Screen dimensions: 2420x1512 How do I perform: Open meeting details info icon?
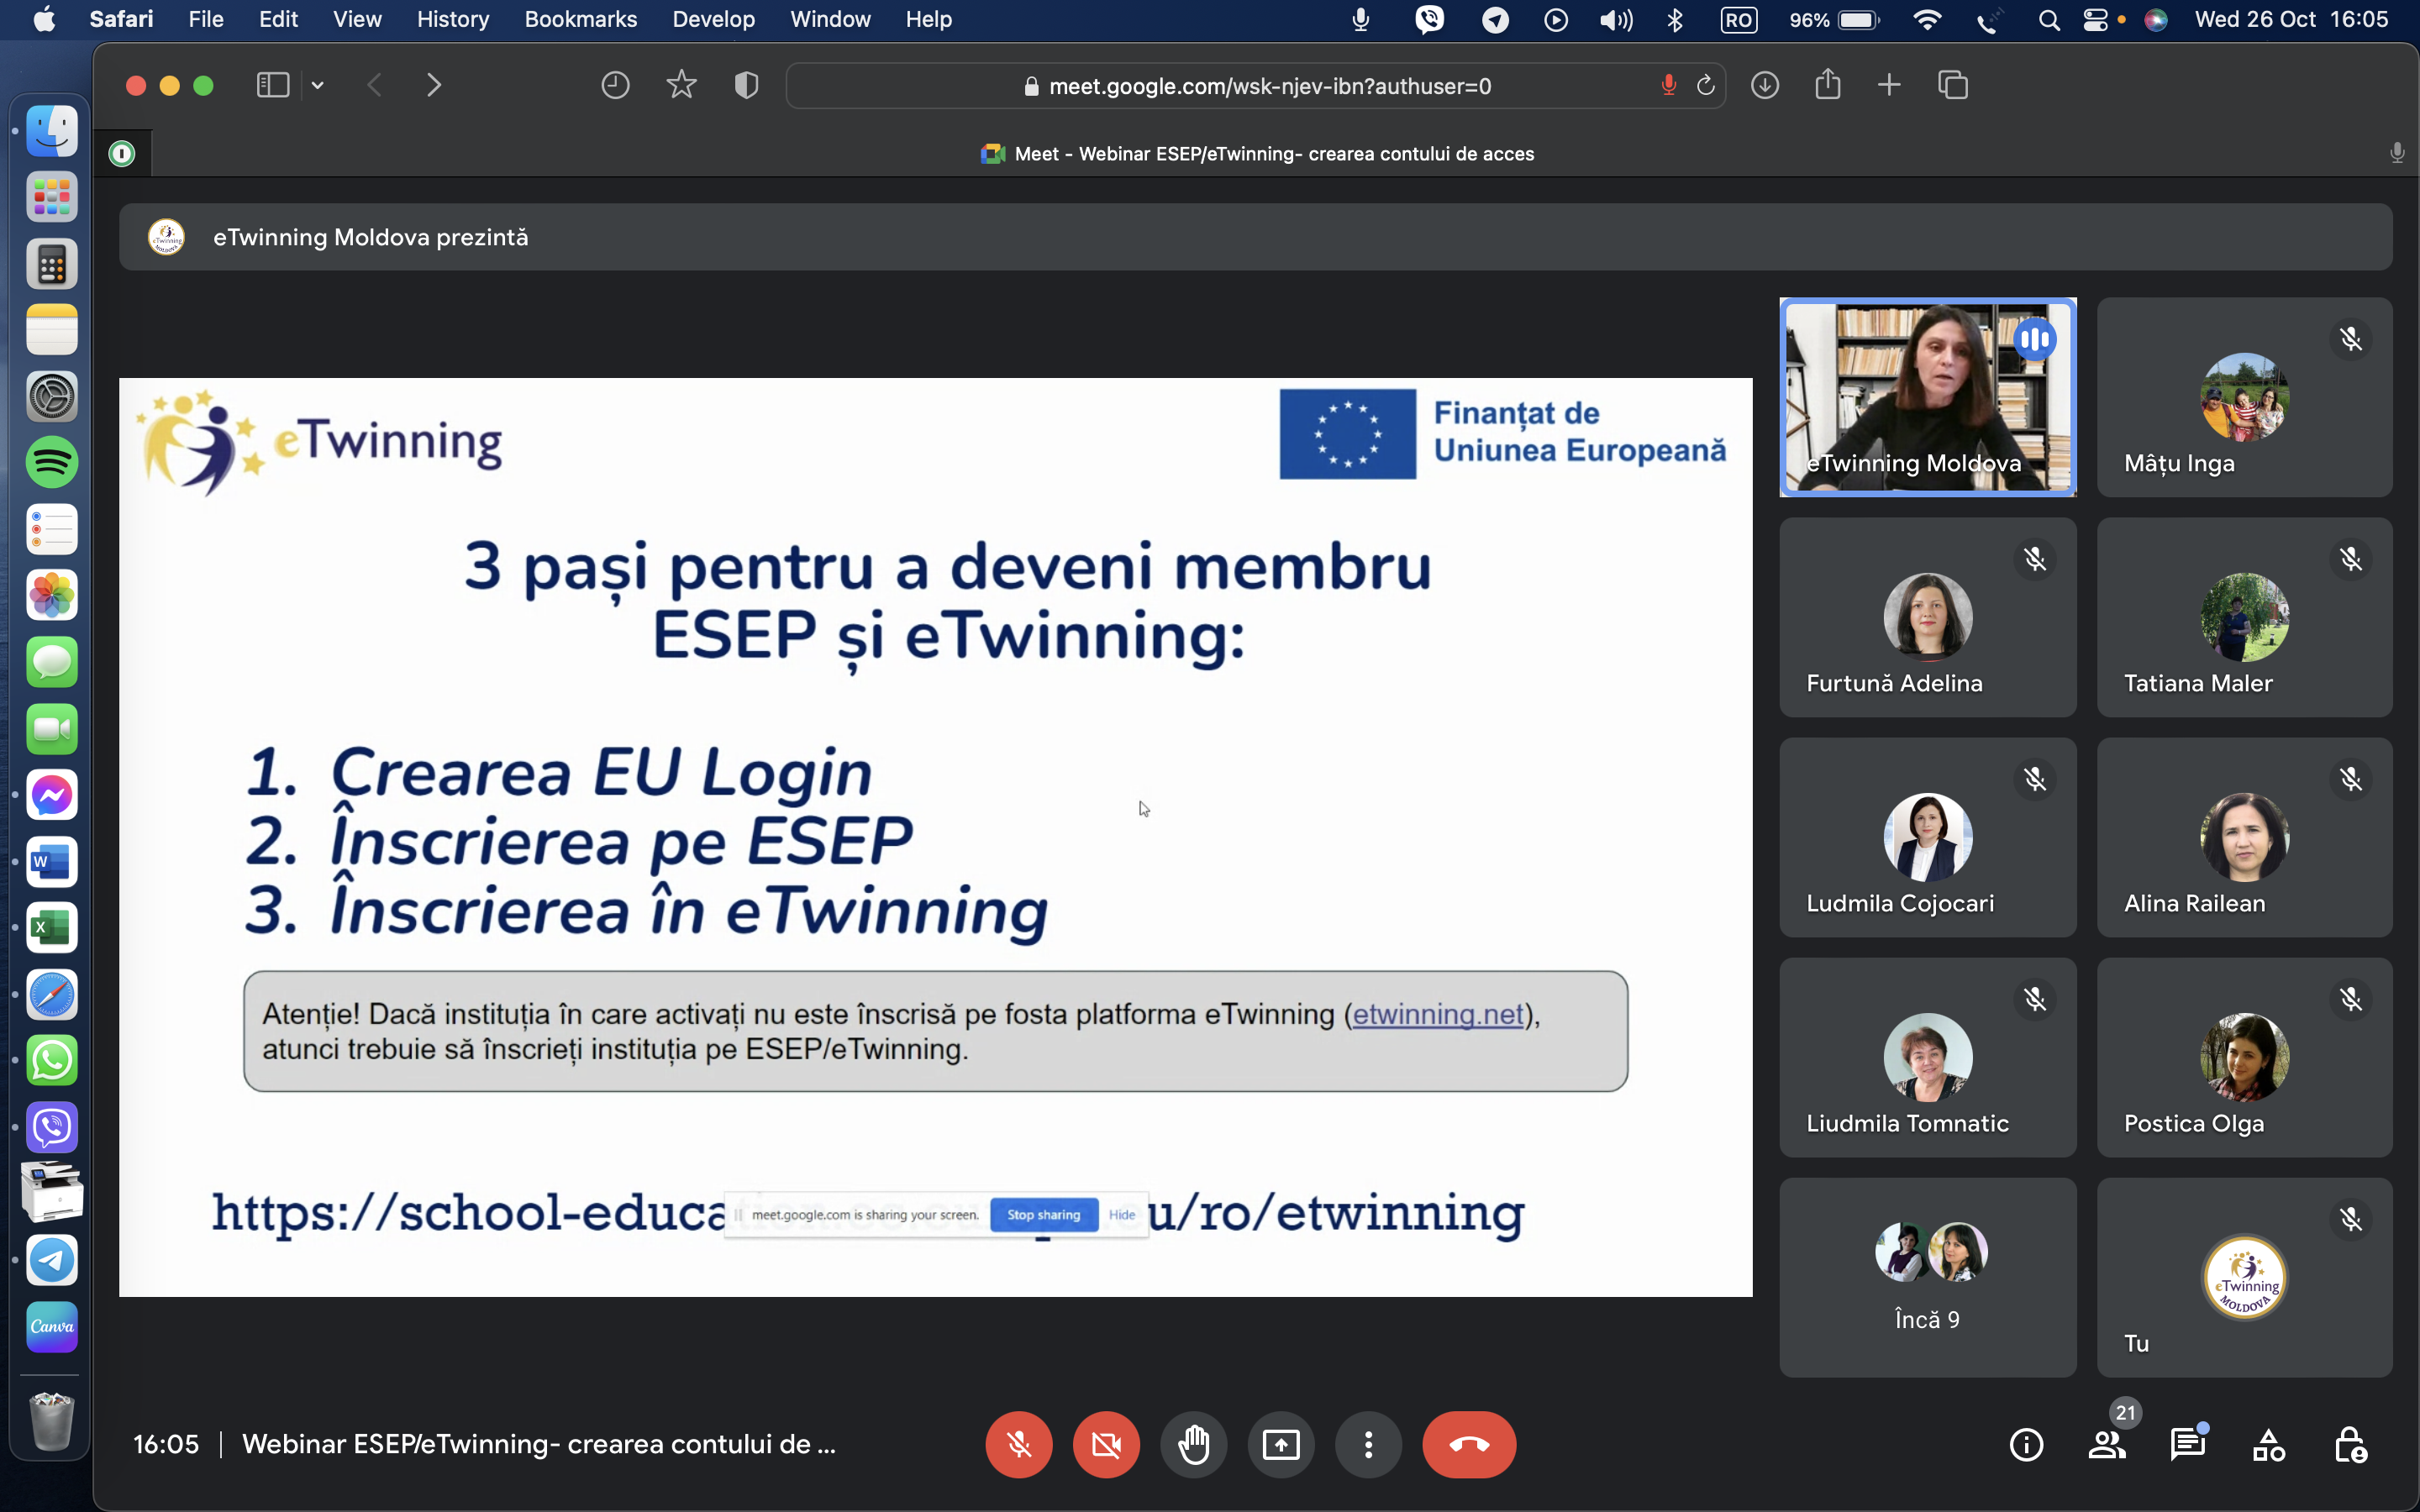click(x=2026, y=1445)
